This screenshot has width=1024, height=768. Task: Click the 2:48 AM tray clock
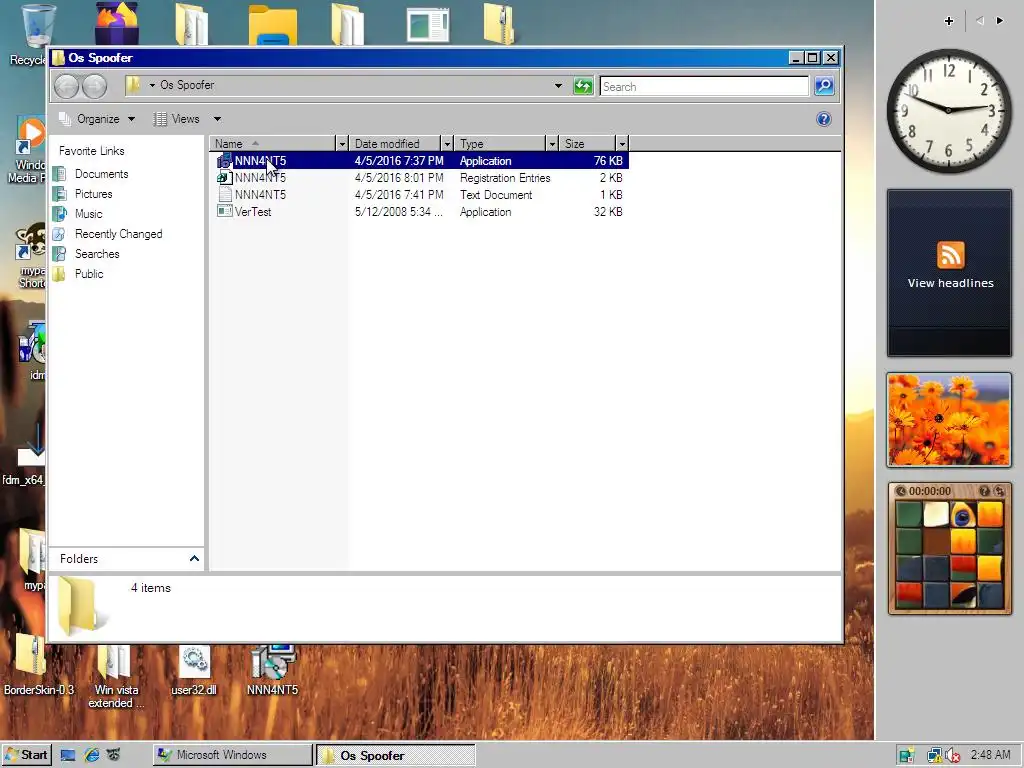click(x=991, y=755)
